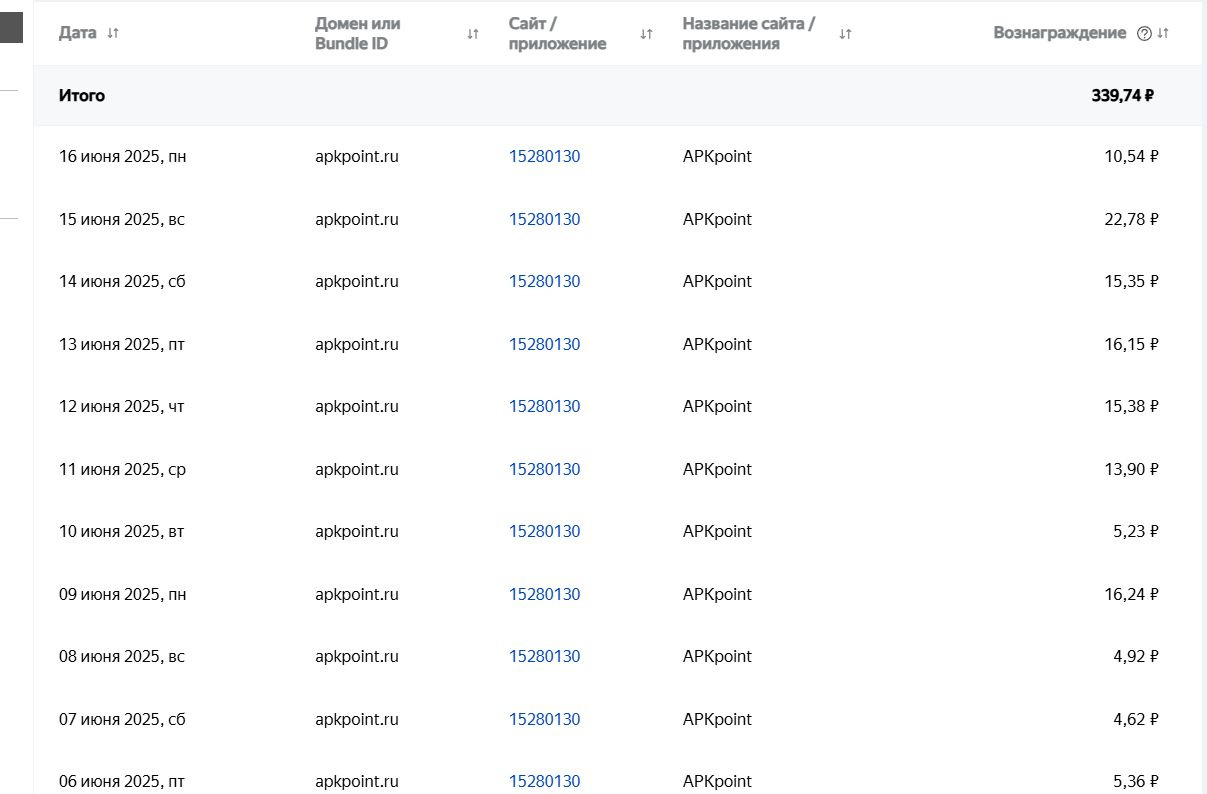The image size is (1207, 794).
Task: Open the Вознаграждение help question icon
Action: coord(1144,33)
